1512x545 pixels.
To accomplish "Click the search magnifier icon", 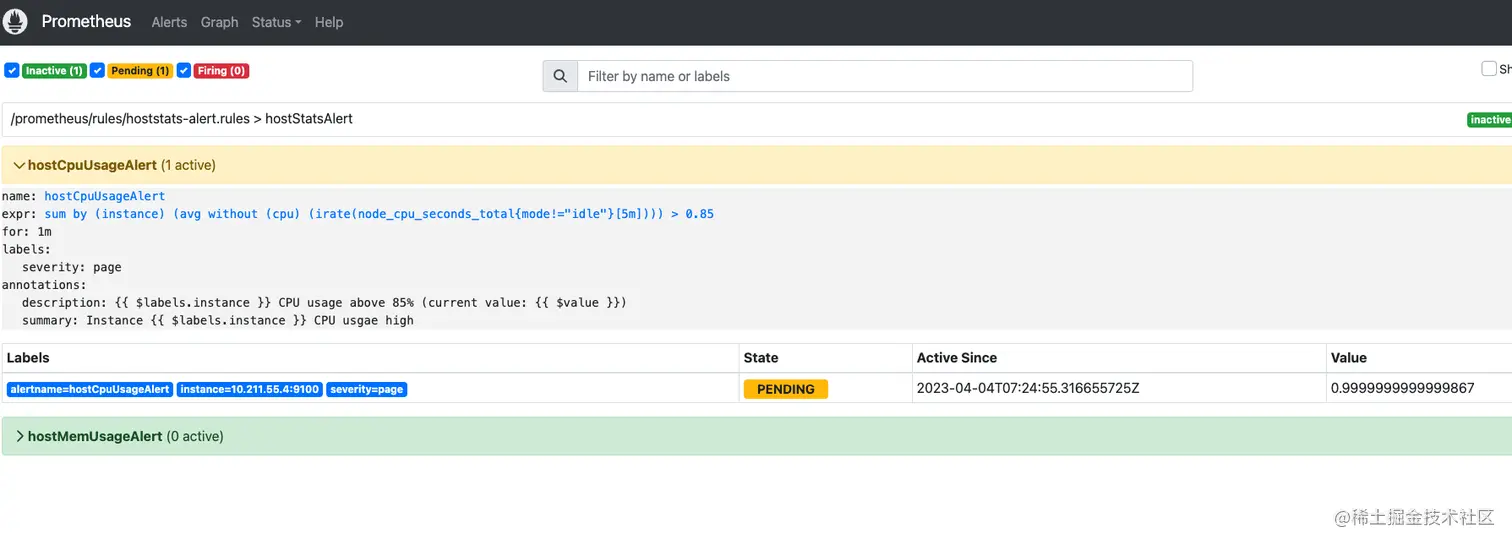I will pos(560,76).
